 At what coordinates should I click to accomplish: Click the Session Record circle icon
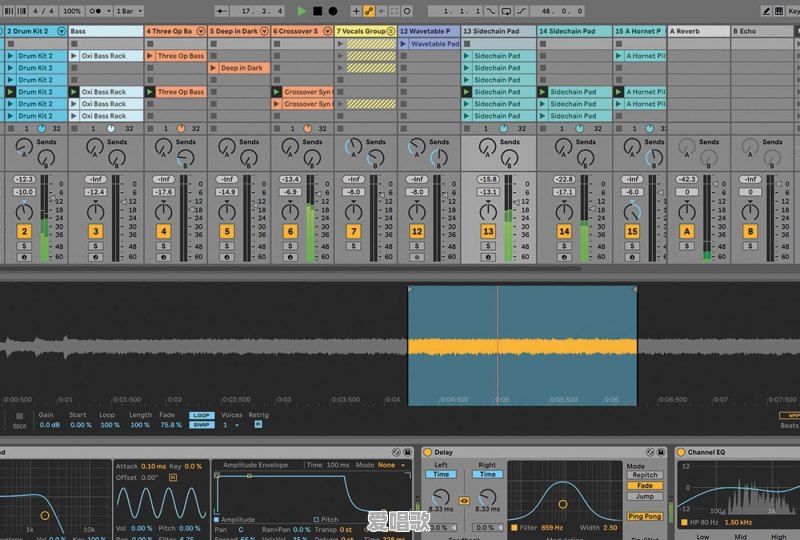[407, 11]
